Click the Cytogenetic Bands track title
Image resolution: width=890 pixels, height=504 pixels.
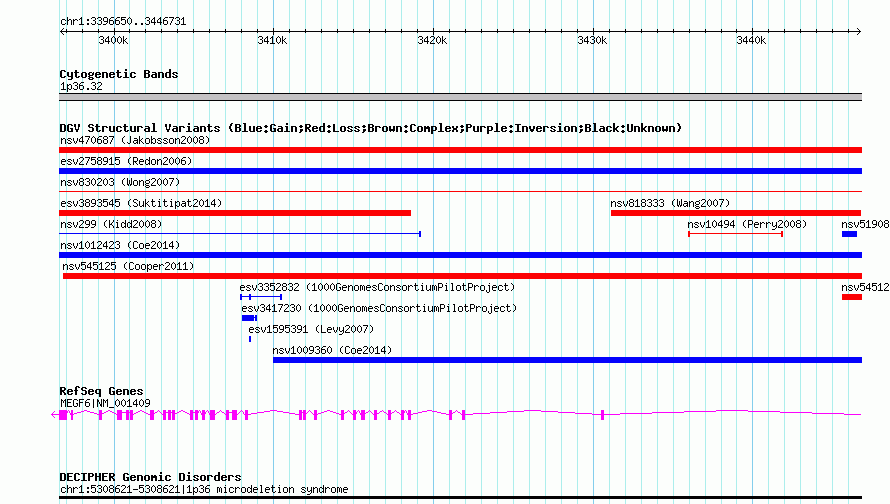119,74
